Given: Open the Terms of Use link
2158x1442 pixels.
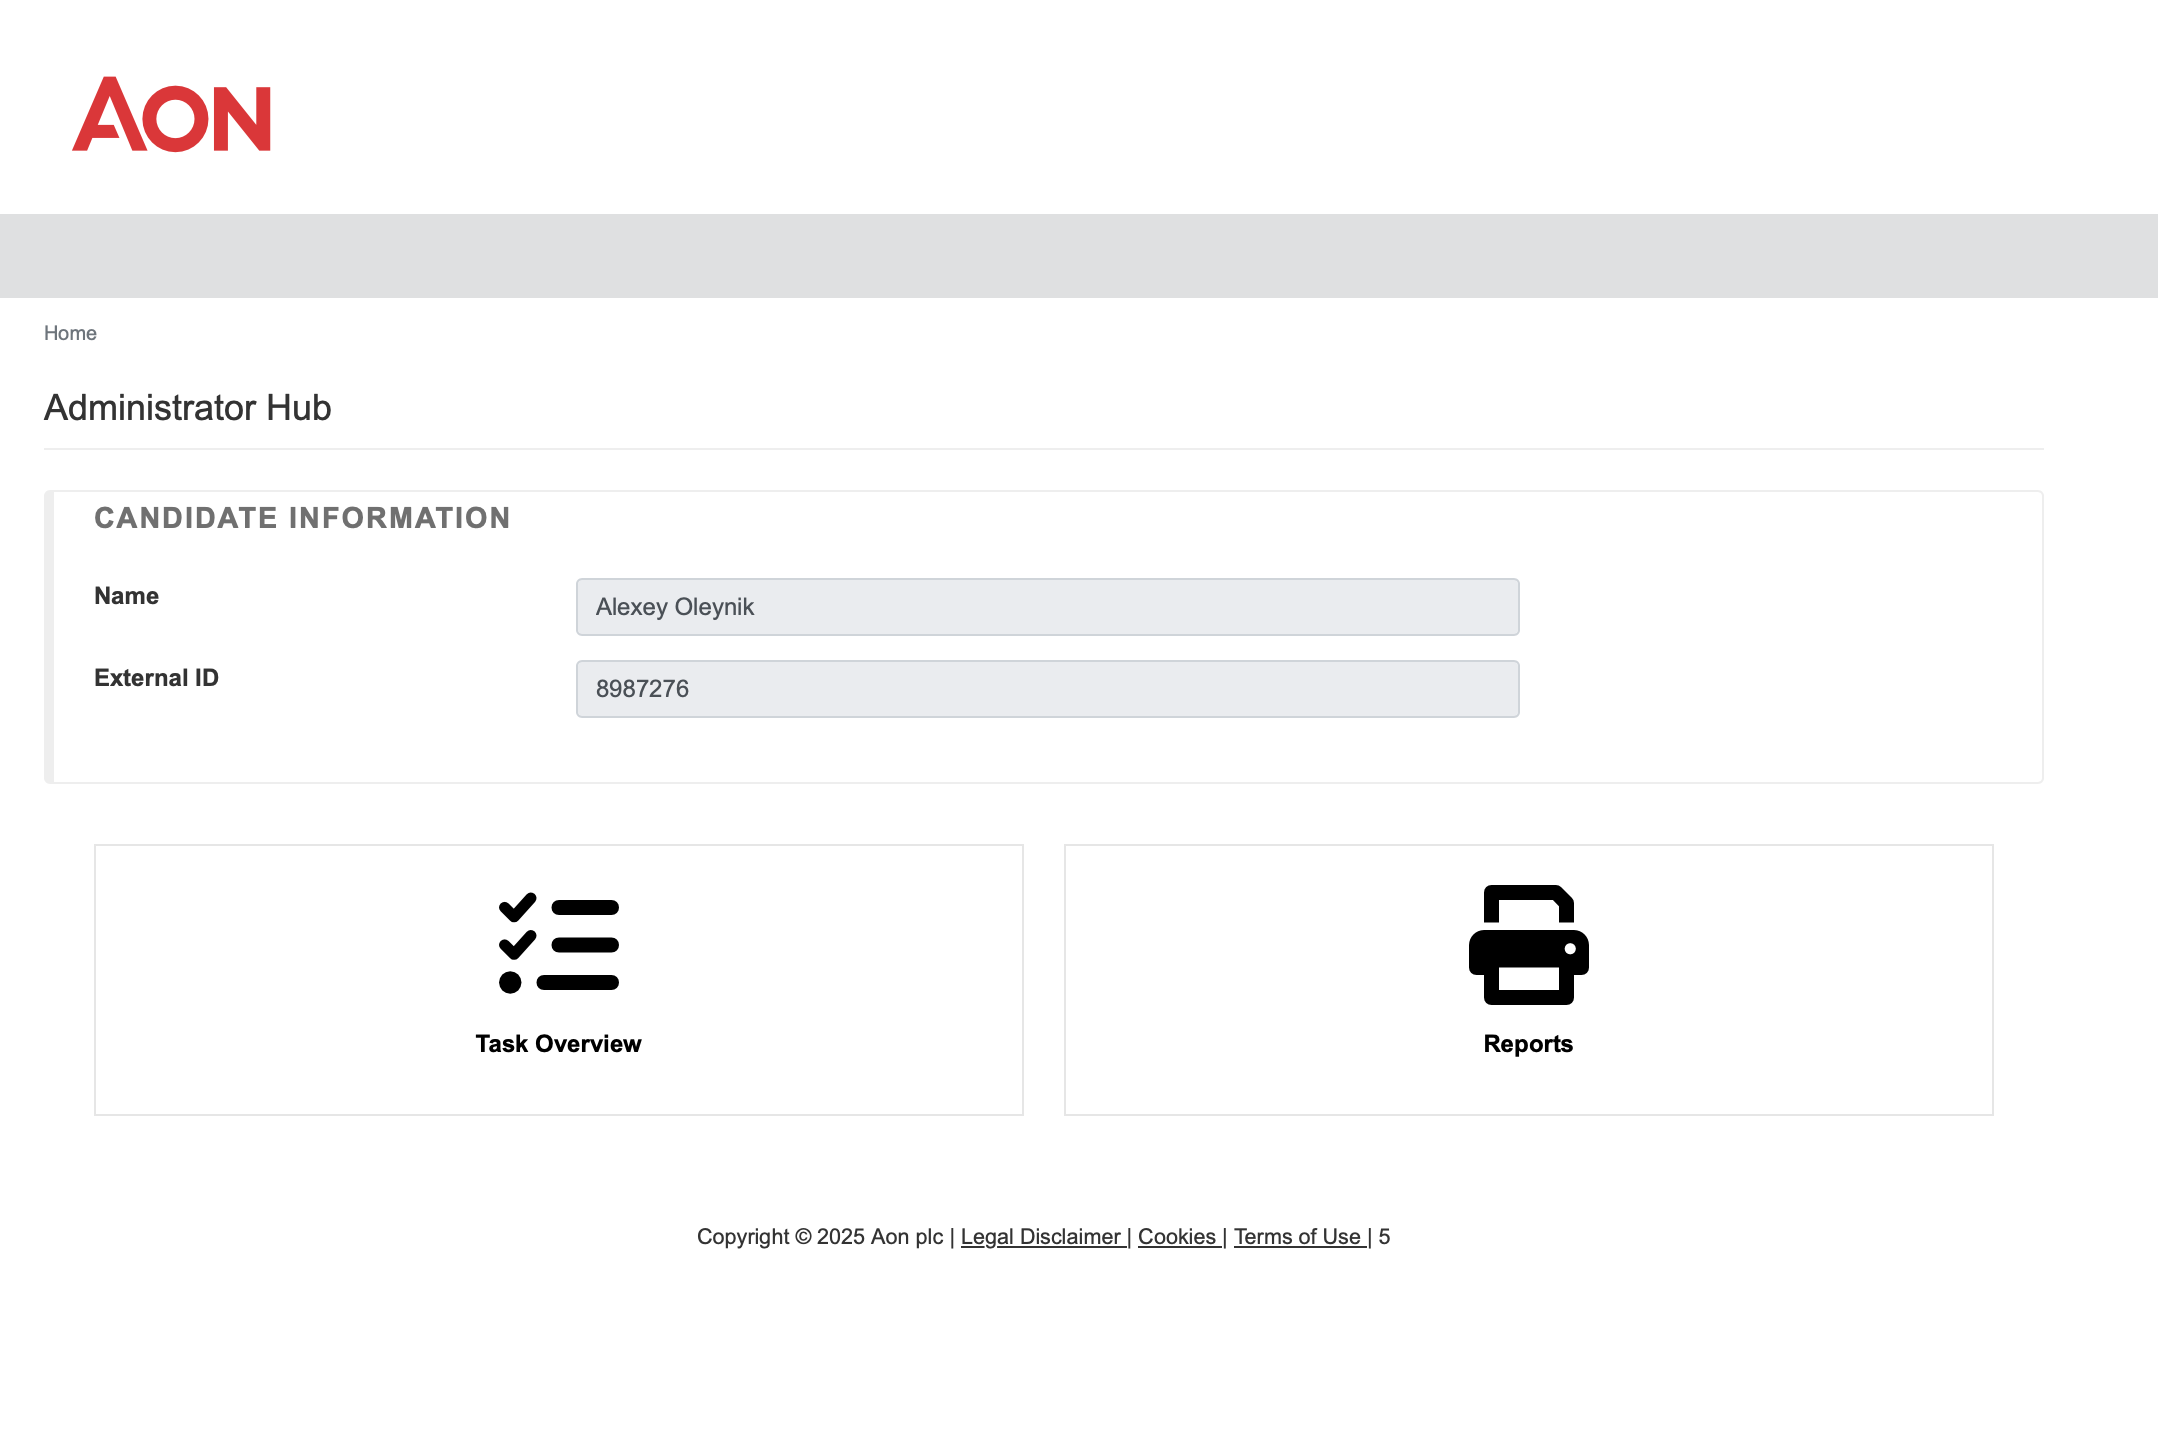Looking at the screenshot, I should [x=1297, y=1237].
